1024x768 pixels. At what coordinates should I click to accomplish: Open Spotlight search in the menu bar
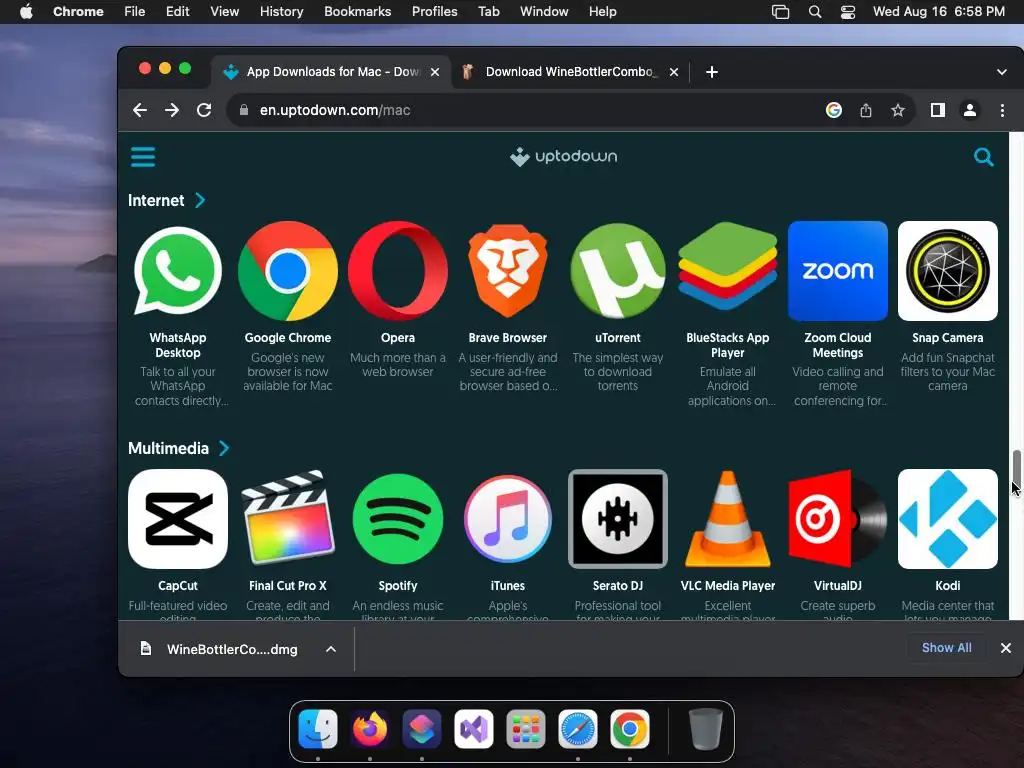tap(814, 12)
